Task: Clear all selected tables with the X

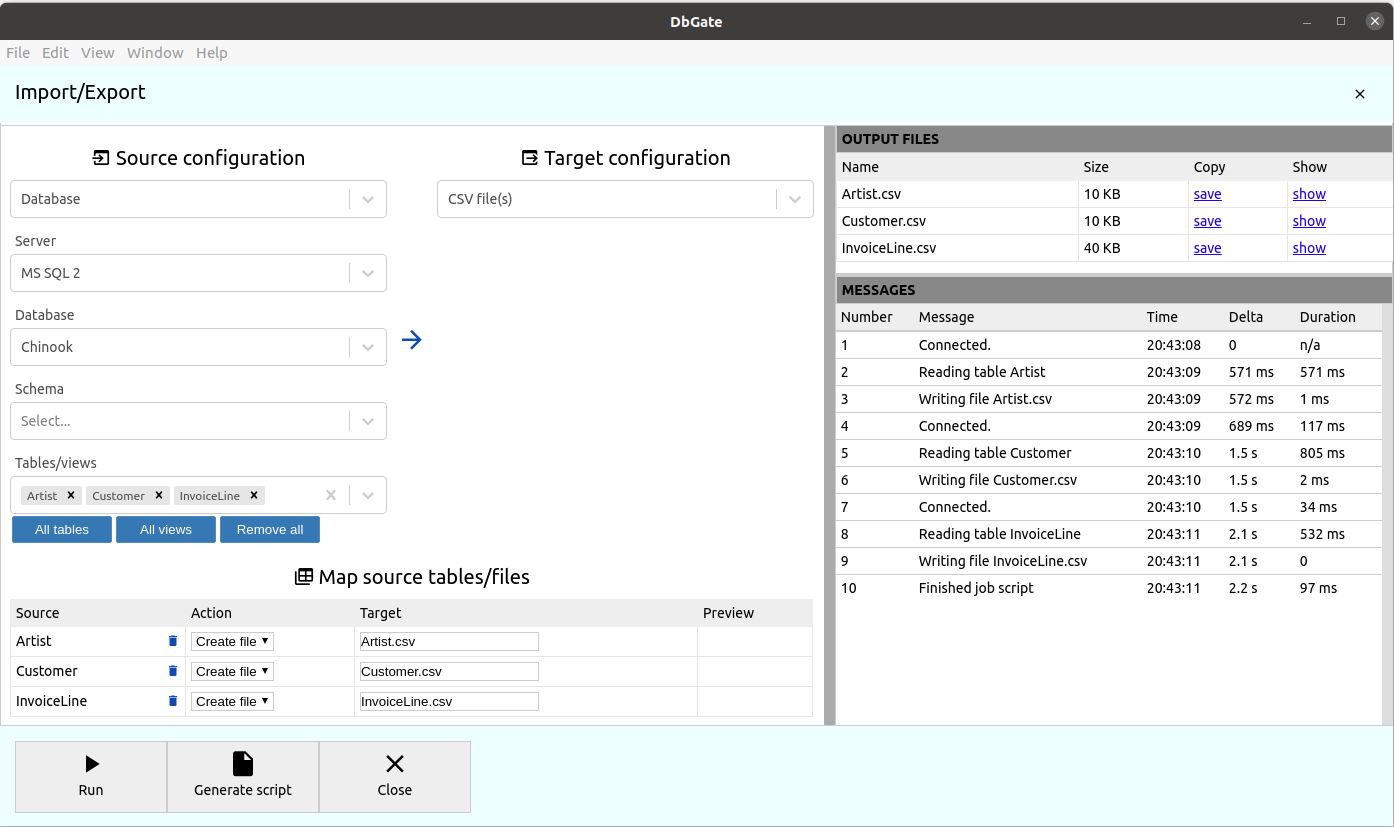Action: [x=331, y=495]
